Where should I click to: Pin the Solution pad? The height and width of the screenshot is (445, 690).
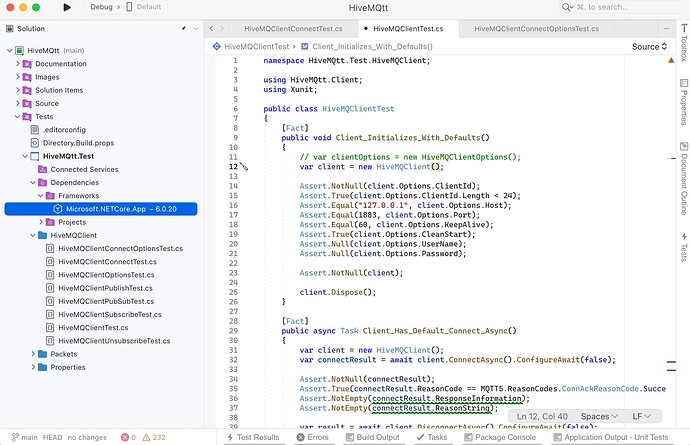(x=184, y=29)
